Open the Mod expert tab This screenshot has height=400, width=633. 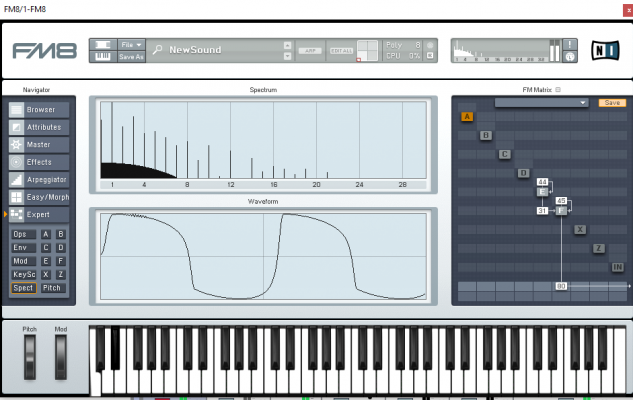pos(23,261)
